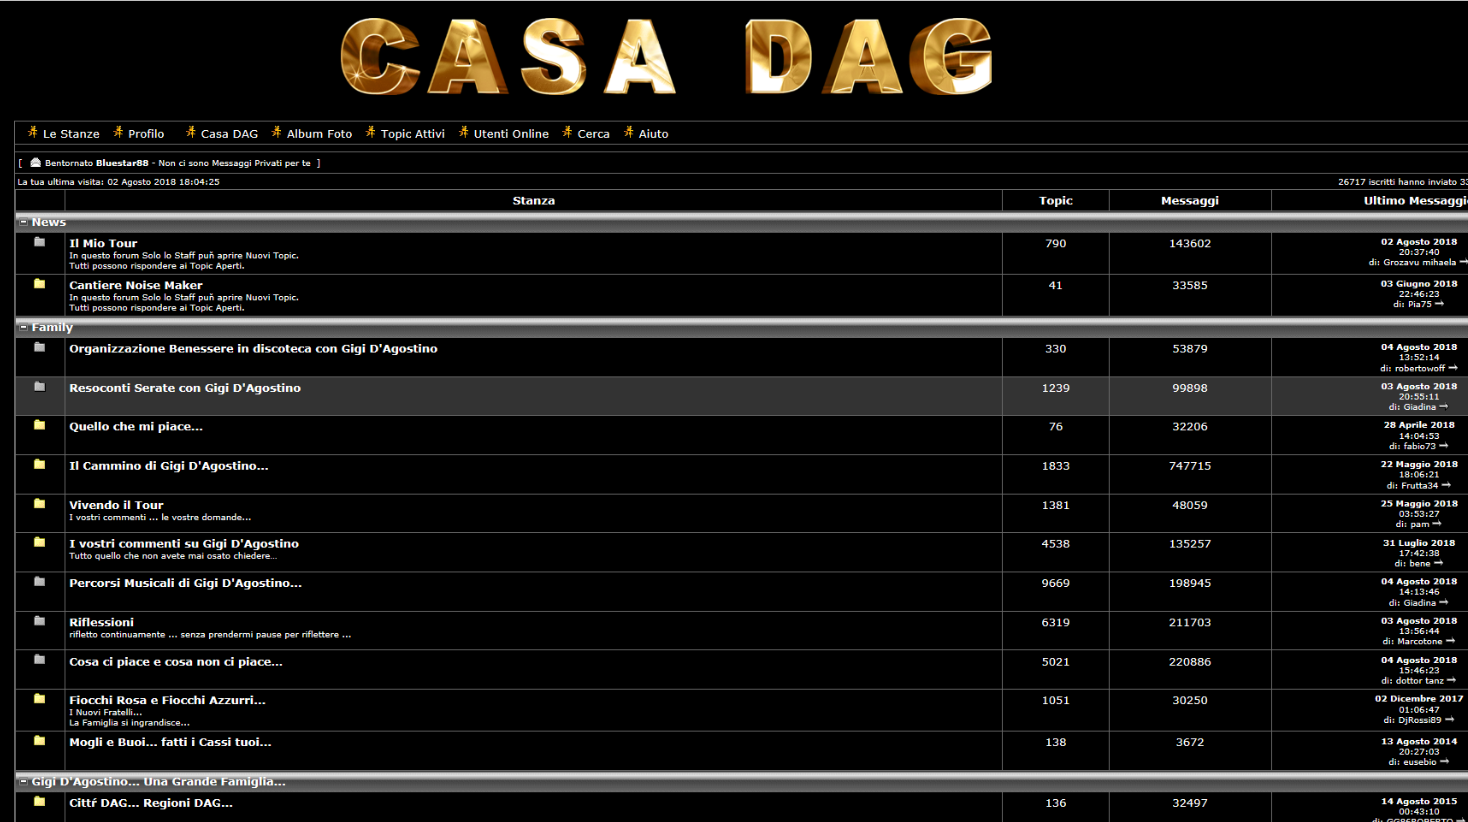Open Cosa ci piace e cosa non ci piace
Viewport: 1468px width, 822px height.
tap(176, 662)
